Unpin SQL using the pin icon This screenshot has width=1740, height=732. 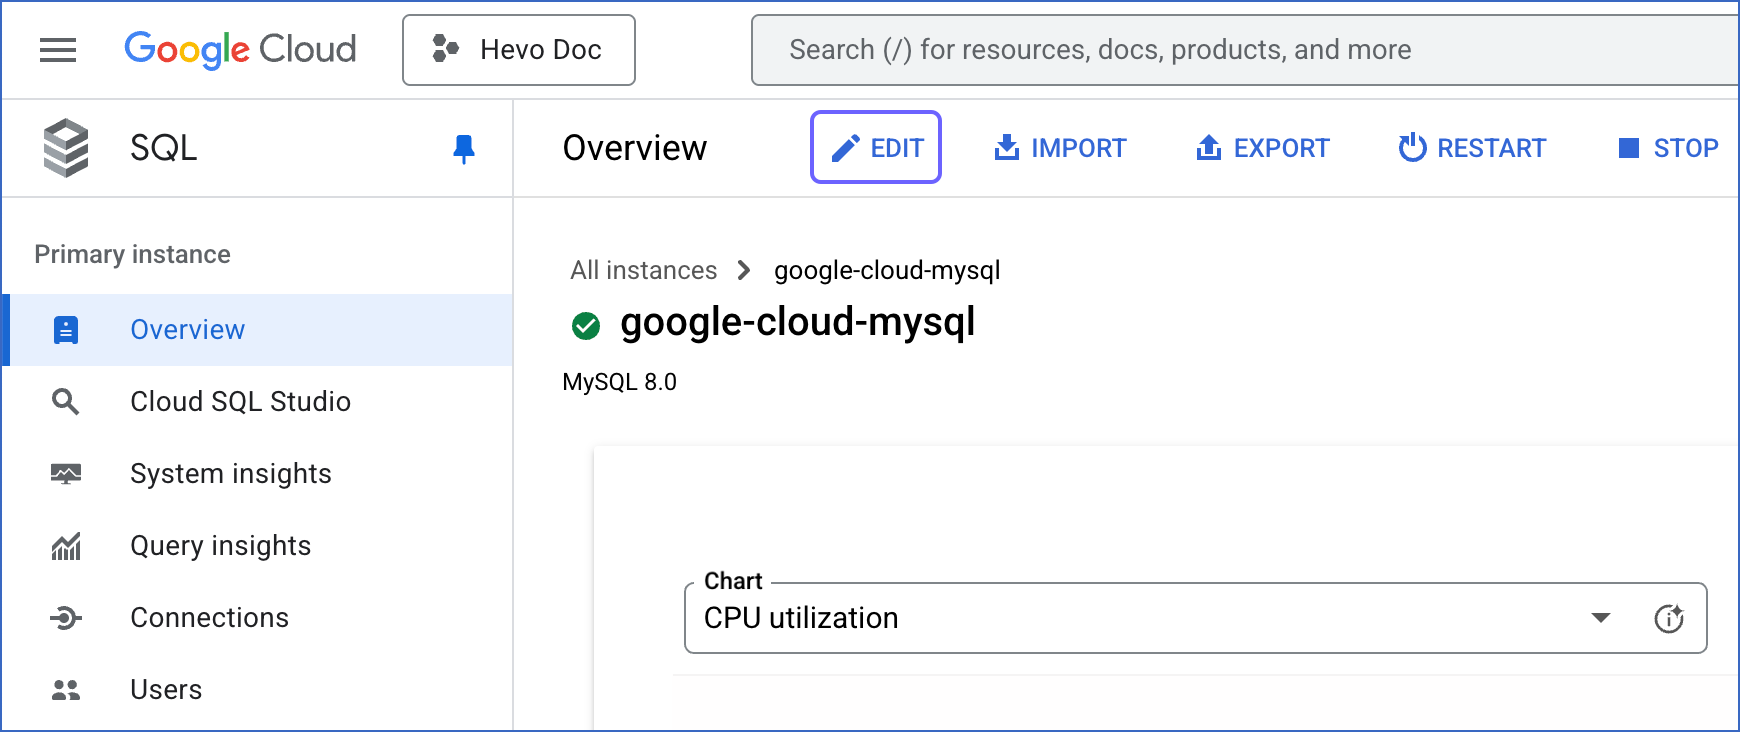(x=463, y=149)
